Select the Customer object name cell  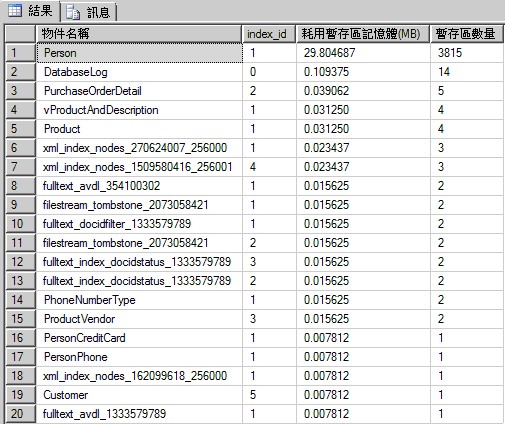click(140, 395)
